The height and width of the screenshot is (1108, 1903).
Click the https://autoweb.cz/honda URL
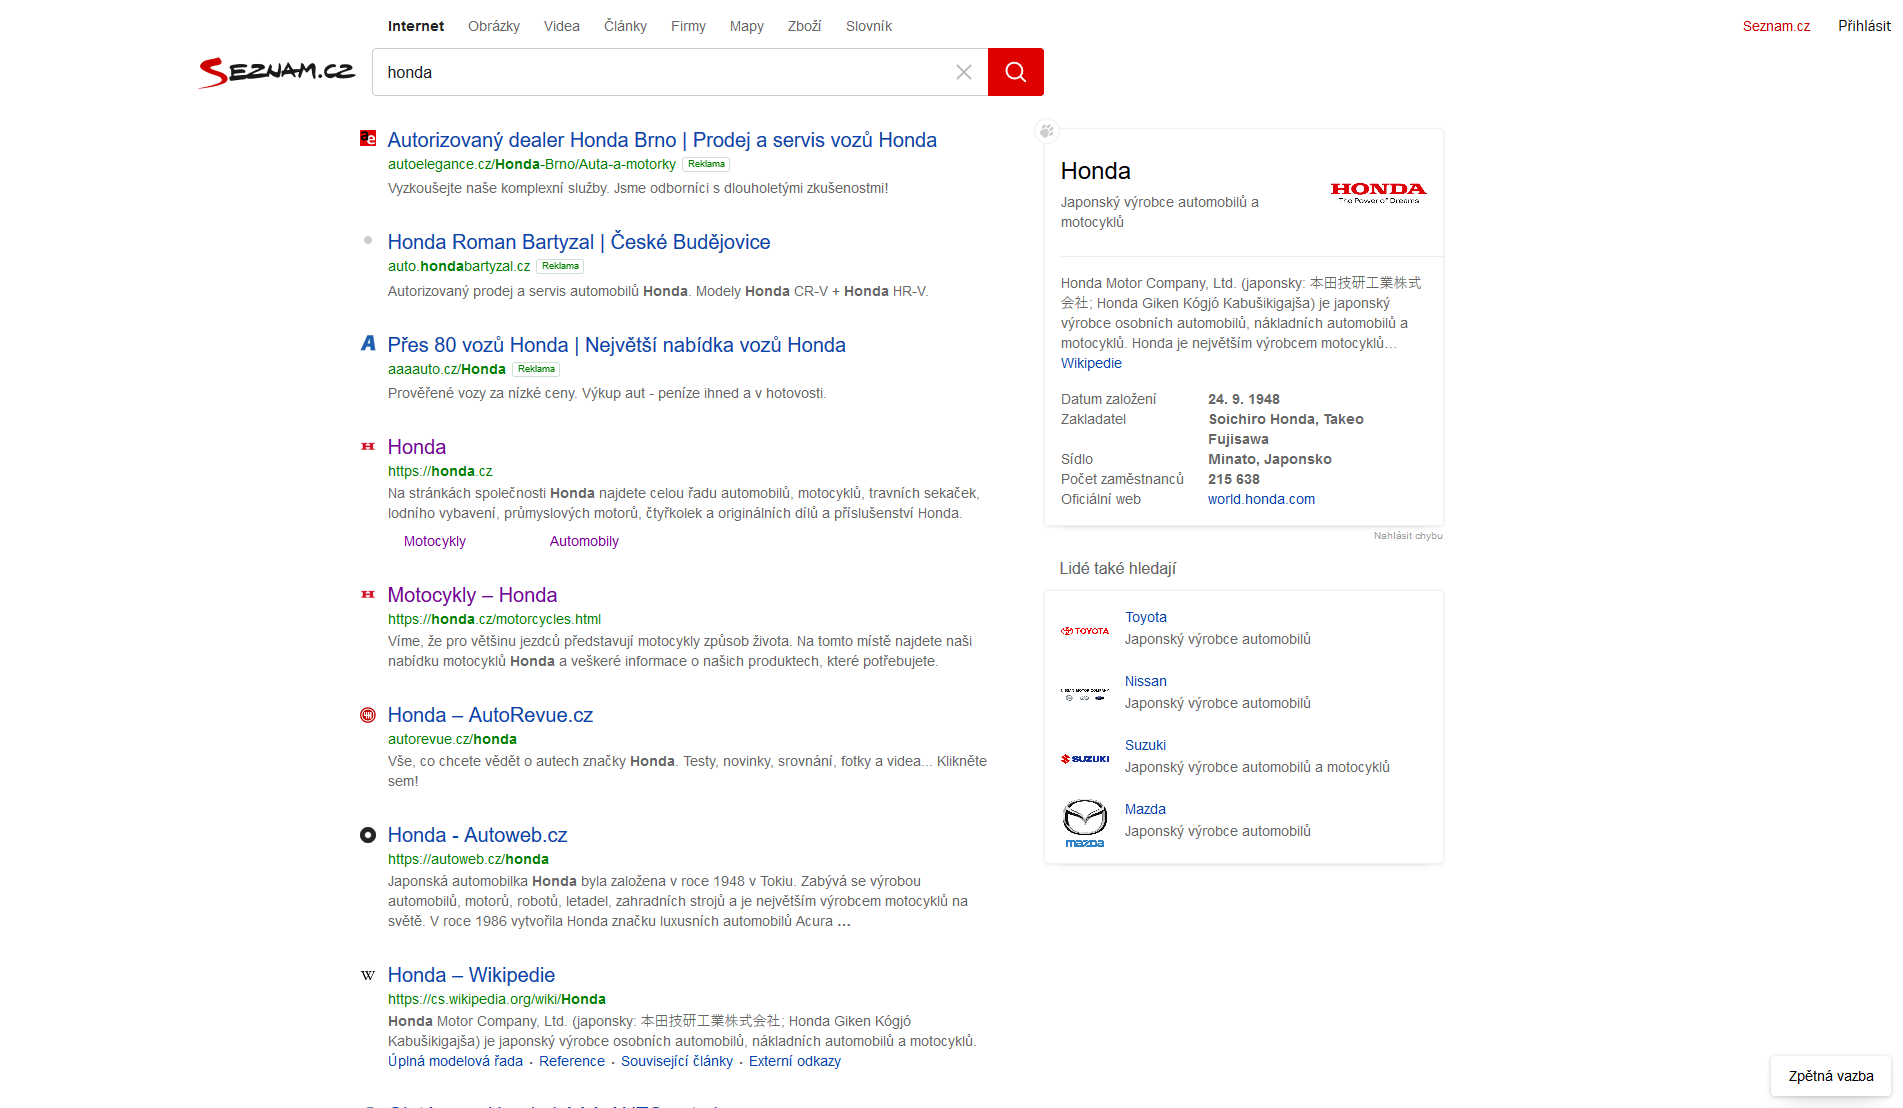468,859
